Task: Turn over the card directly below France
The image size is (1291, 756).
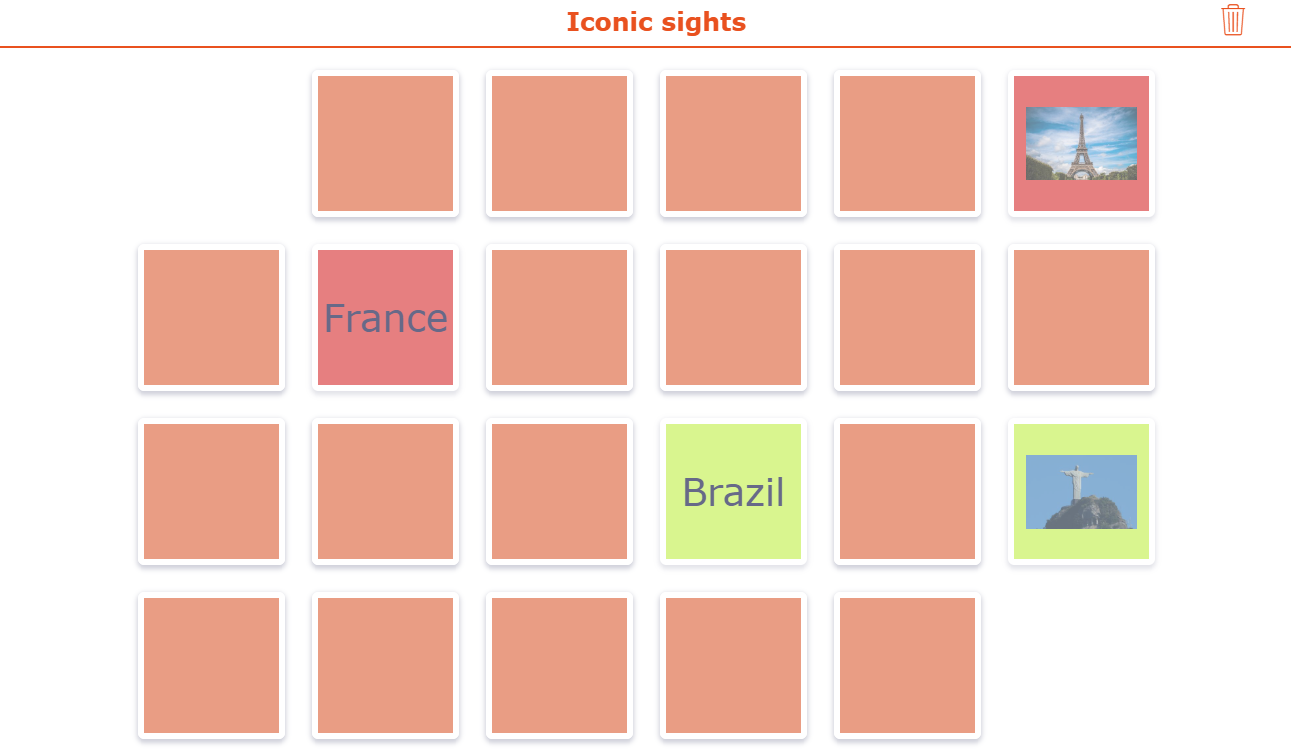Action: click(385, 491)
